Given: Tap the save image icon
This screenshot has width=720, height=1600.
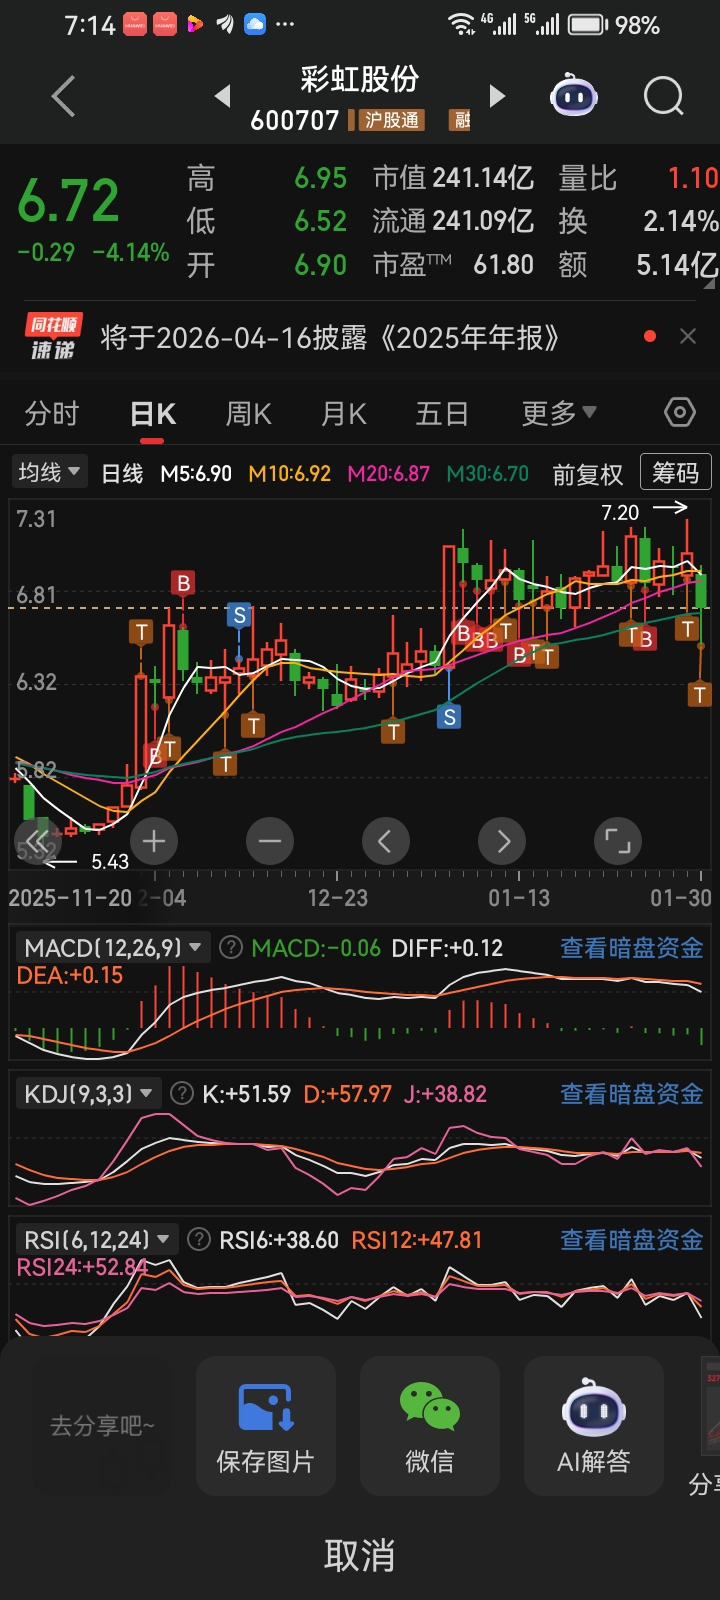Looking at the screenshot, I should point(266,1407).
